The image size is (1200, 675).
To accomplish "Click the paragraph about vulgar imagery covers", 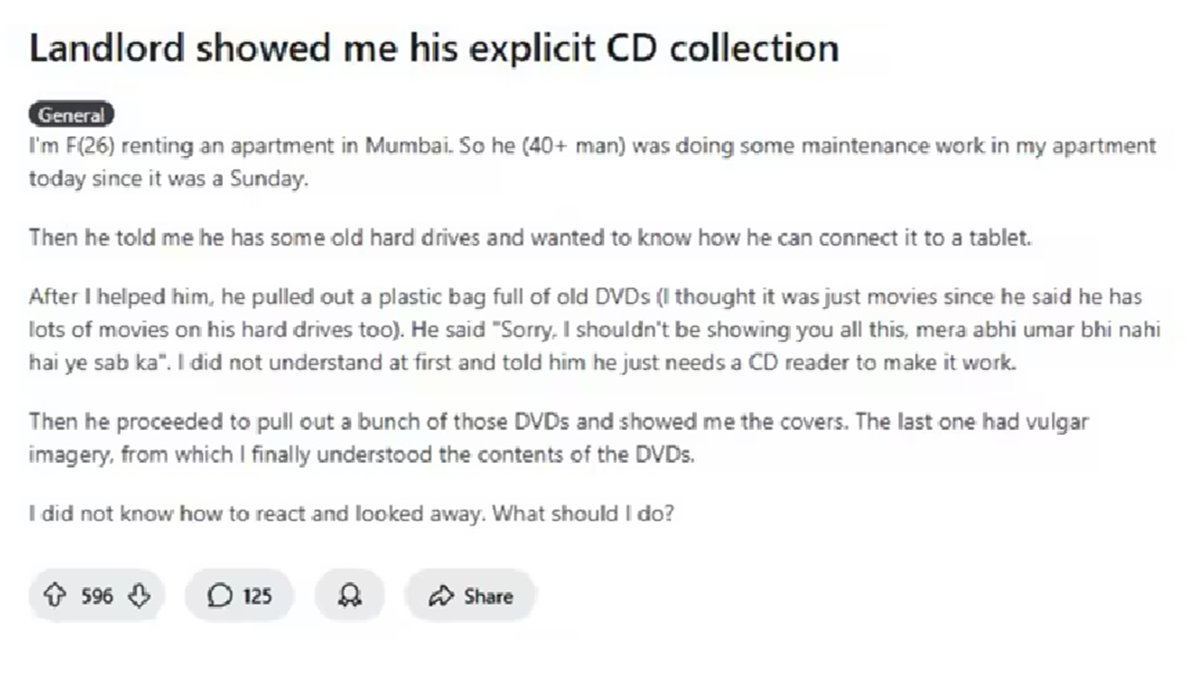I will (x=558, y=439).
